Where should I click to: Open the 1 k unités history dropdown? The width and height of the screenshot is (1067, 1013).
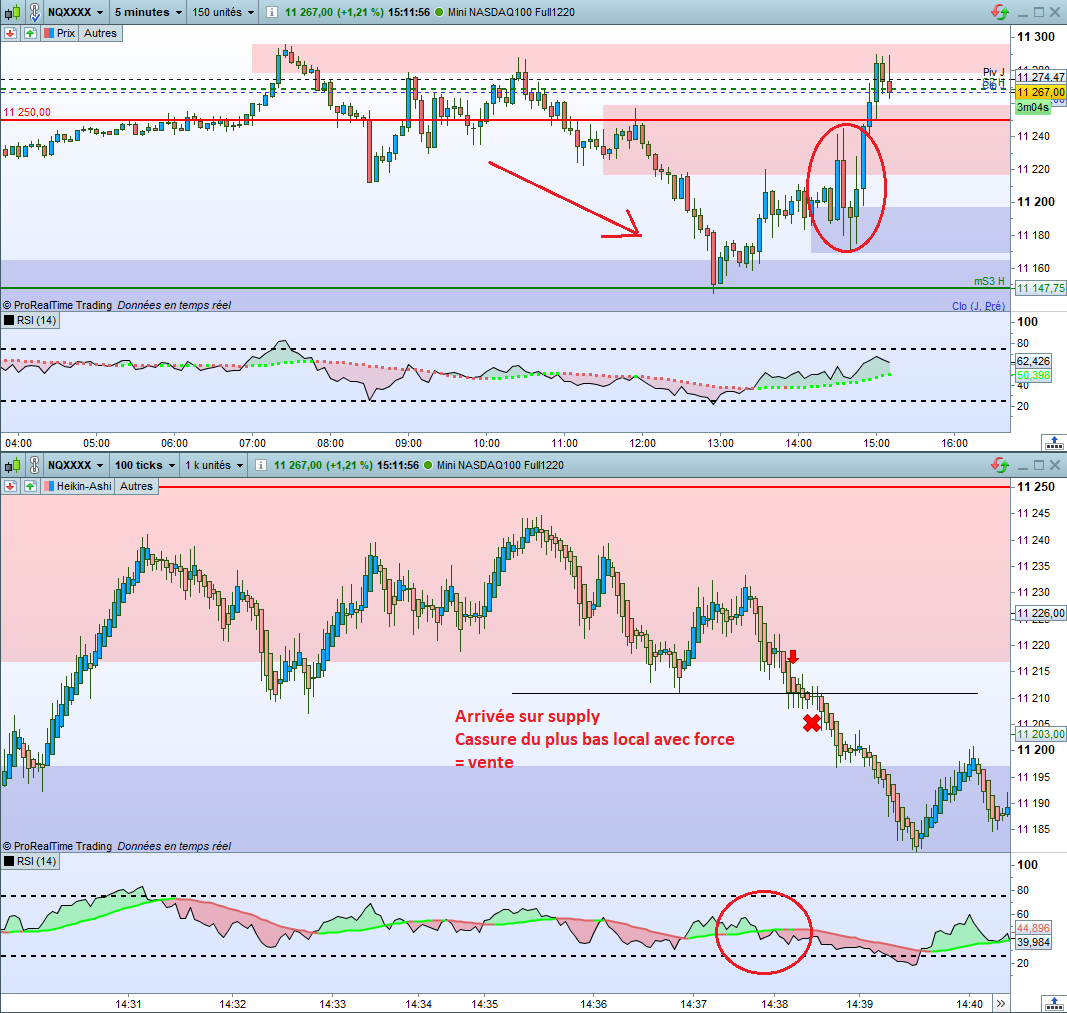pyautogui.click(x=214, y=465)
